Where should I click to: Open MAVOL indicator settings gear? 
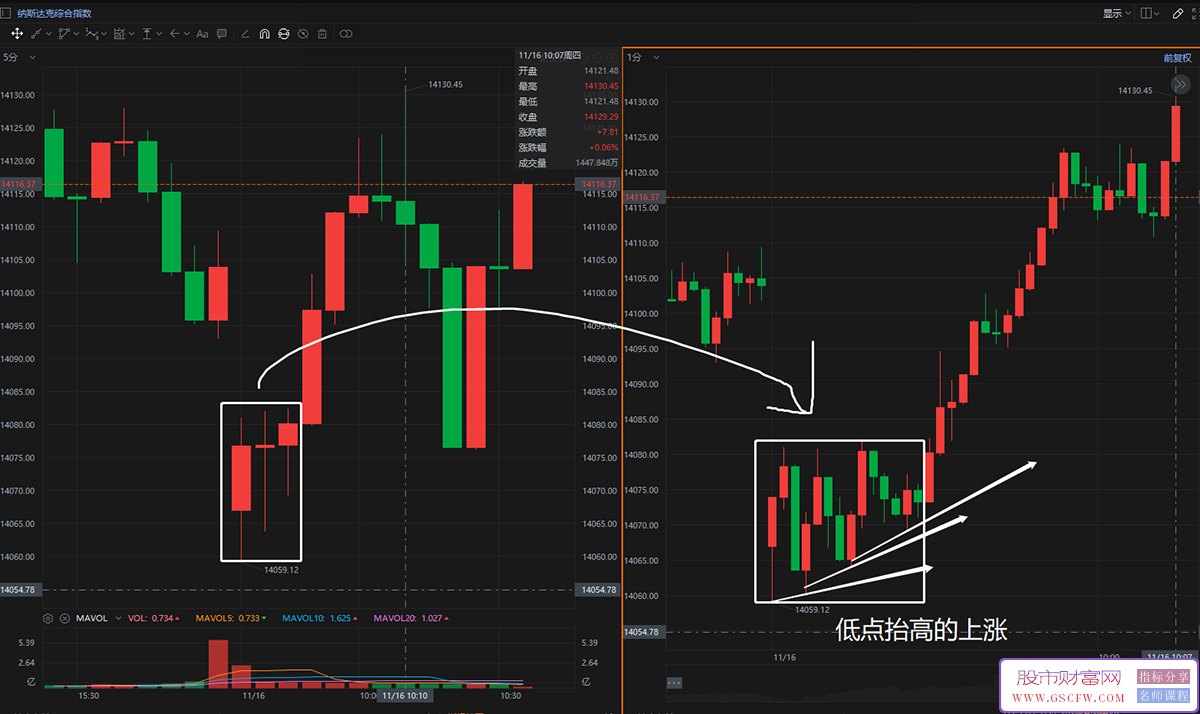48,618
